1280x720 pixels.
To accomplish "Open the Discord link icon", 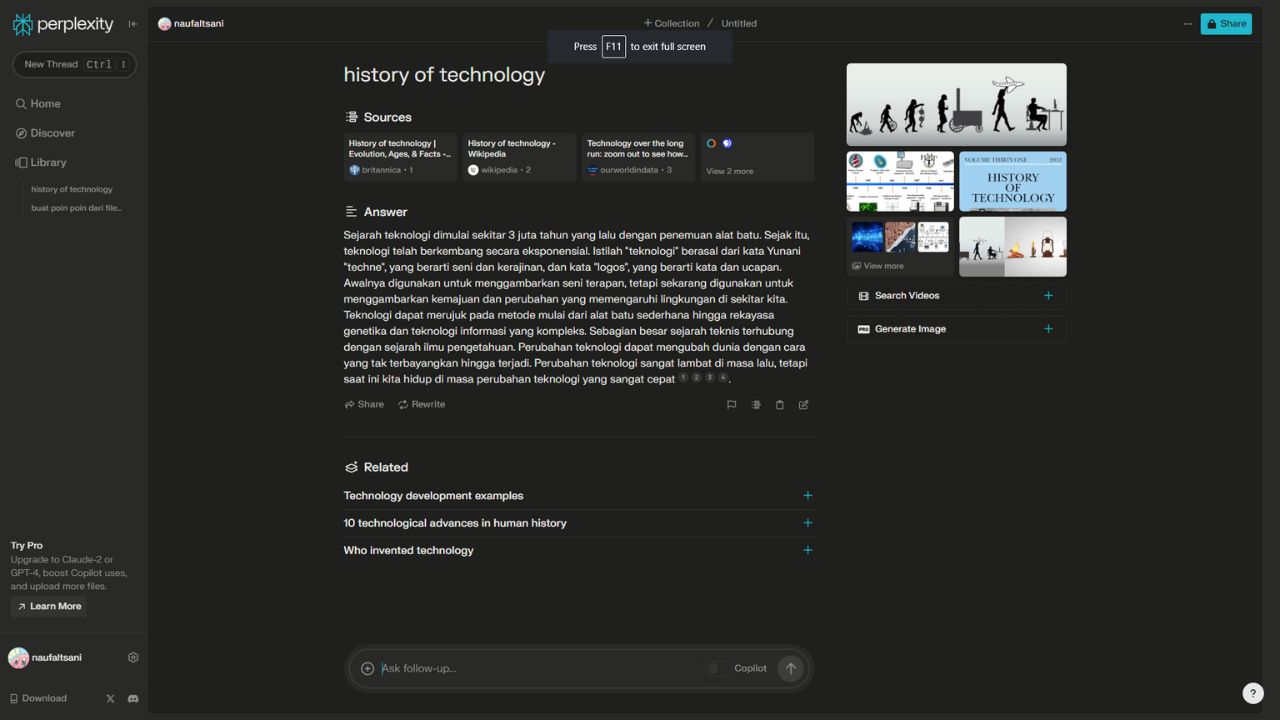I will (x=133, y=699).
